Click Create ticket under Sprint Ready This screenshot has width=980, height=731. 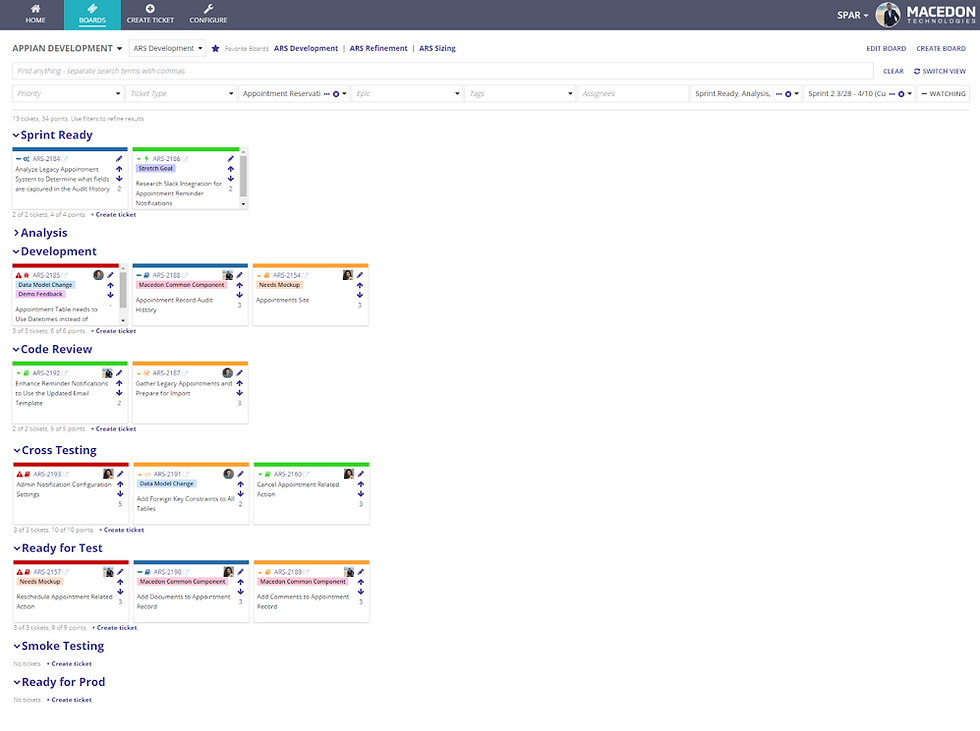pyautogui.click(x=114, y=214)
